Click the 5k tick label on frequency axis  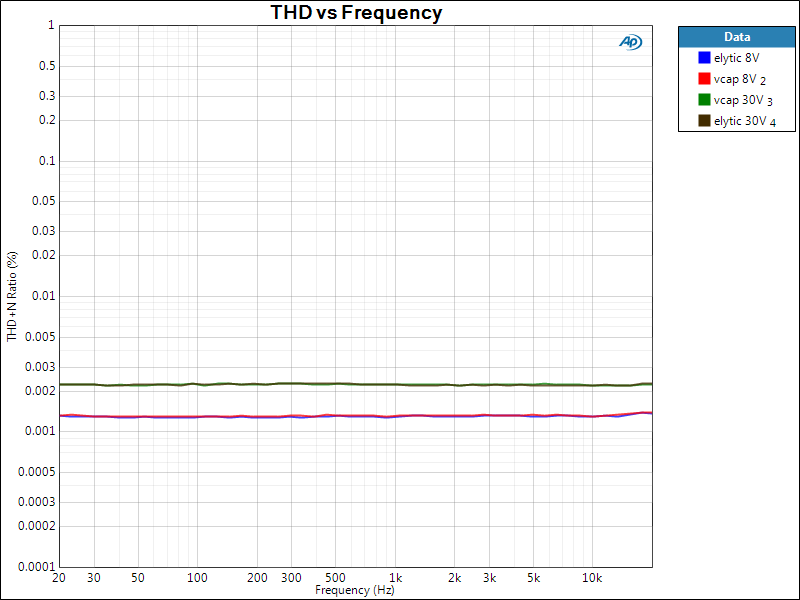534,578
